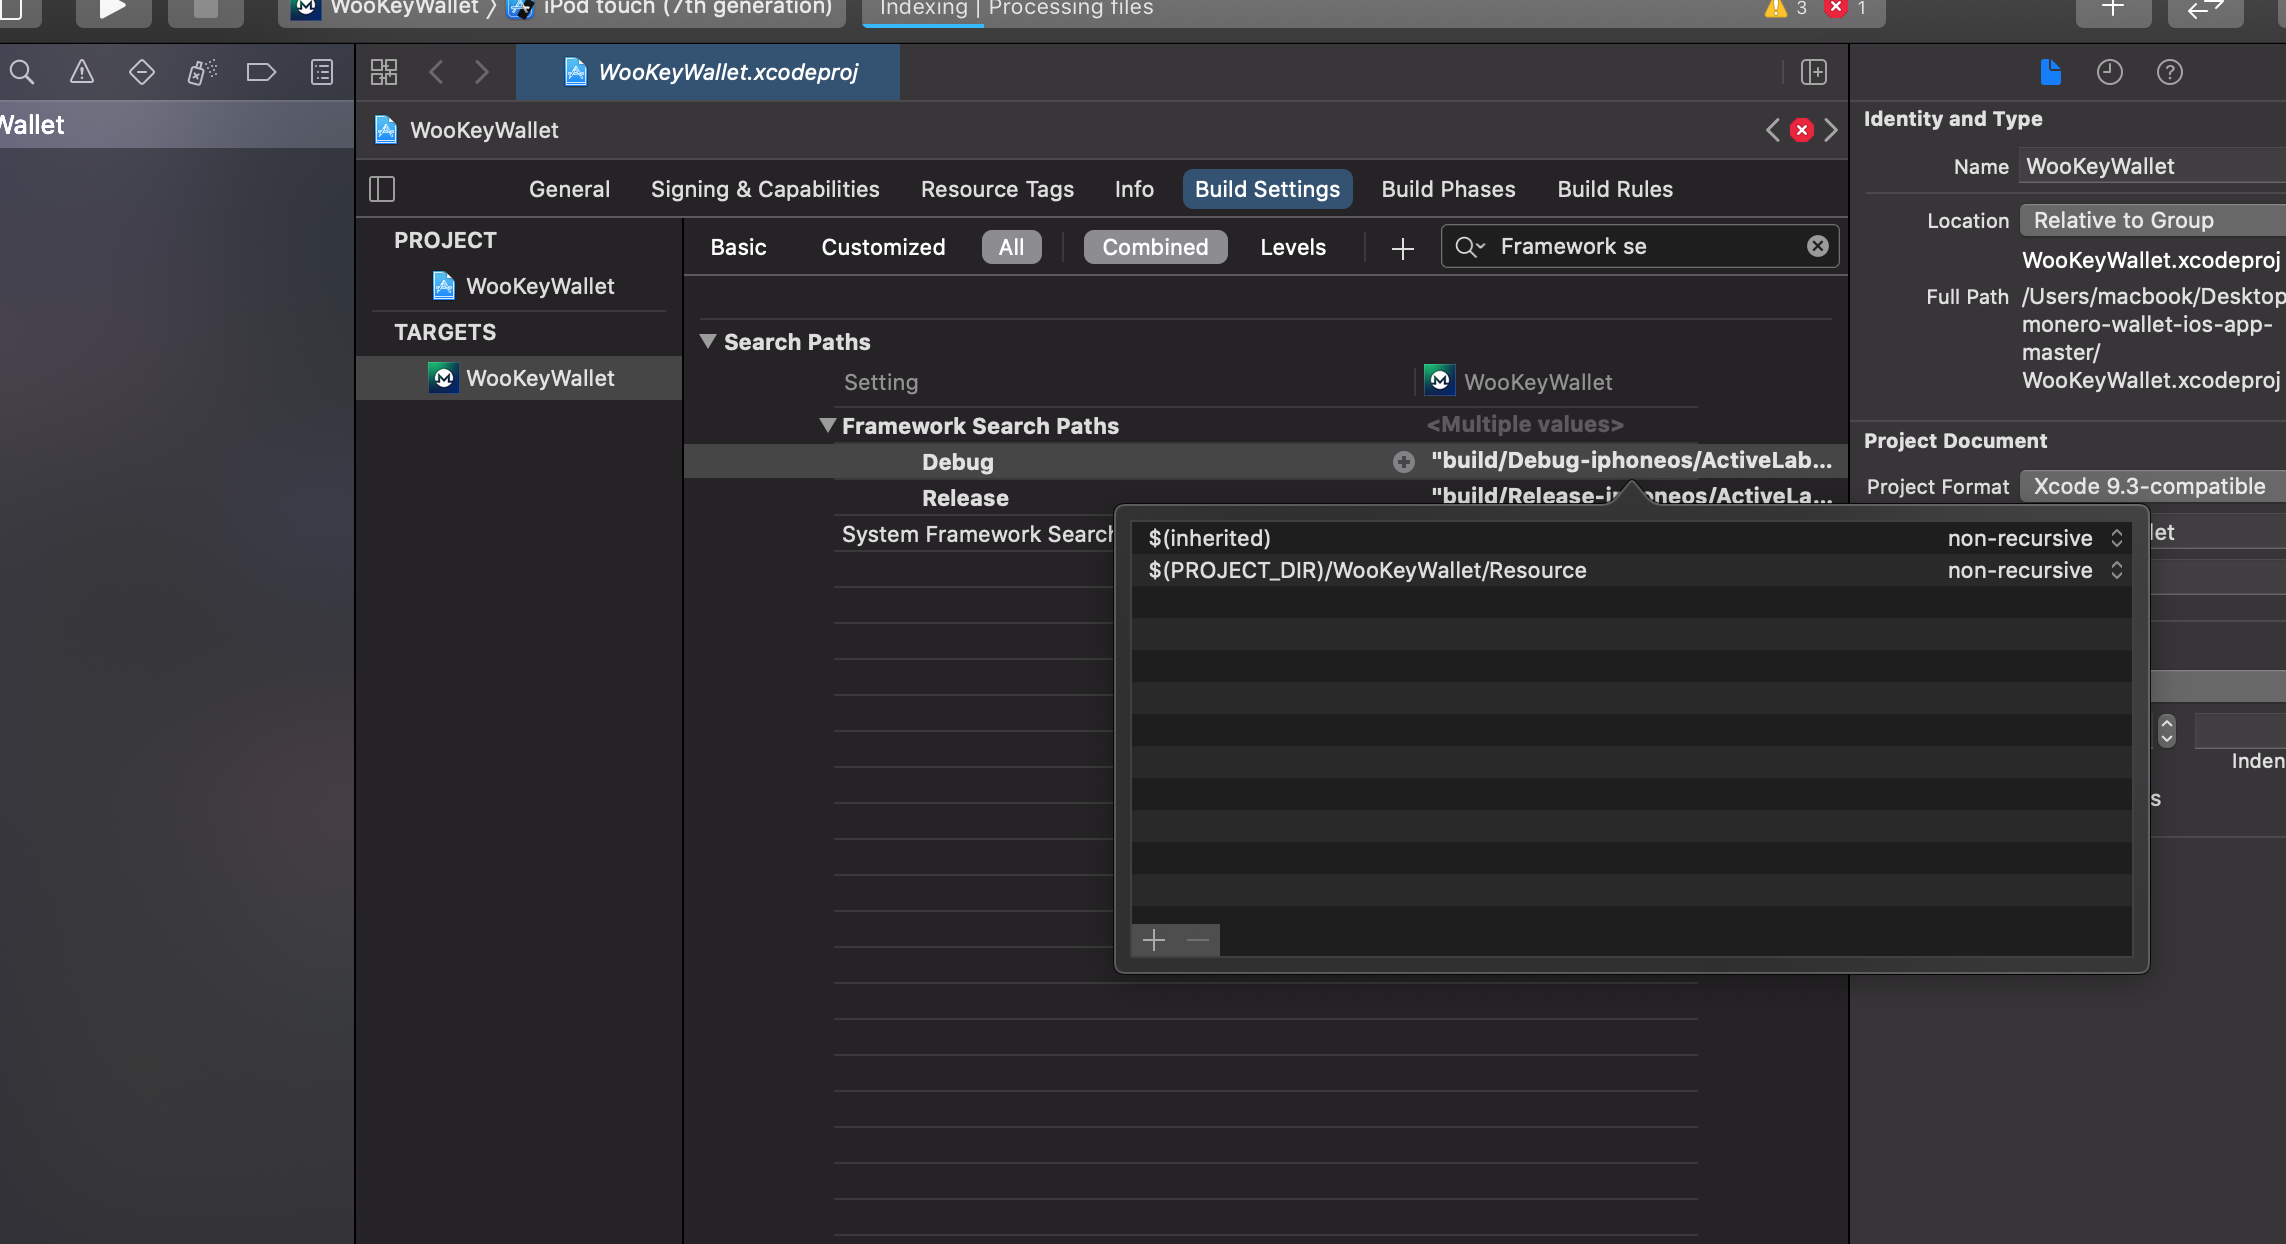Show the File inspector
This screenshot has width=2286, height=1244.
click(2050, 72)
